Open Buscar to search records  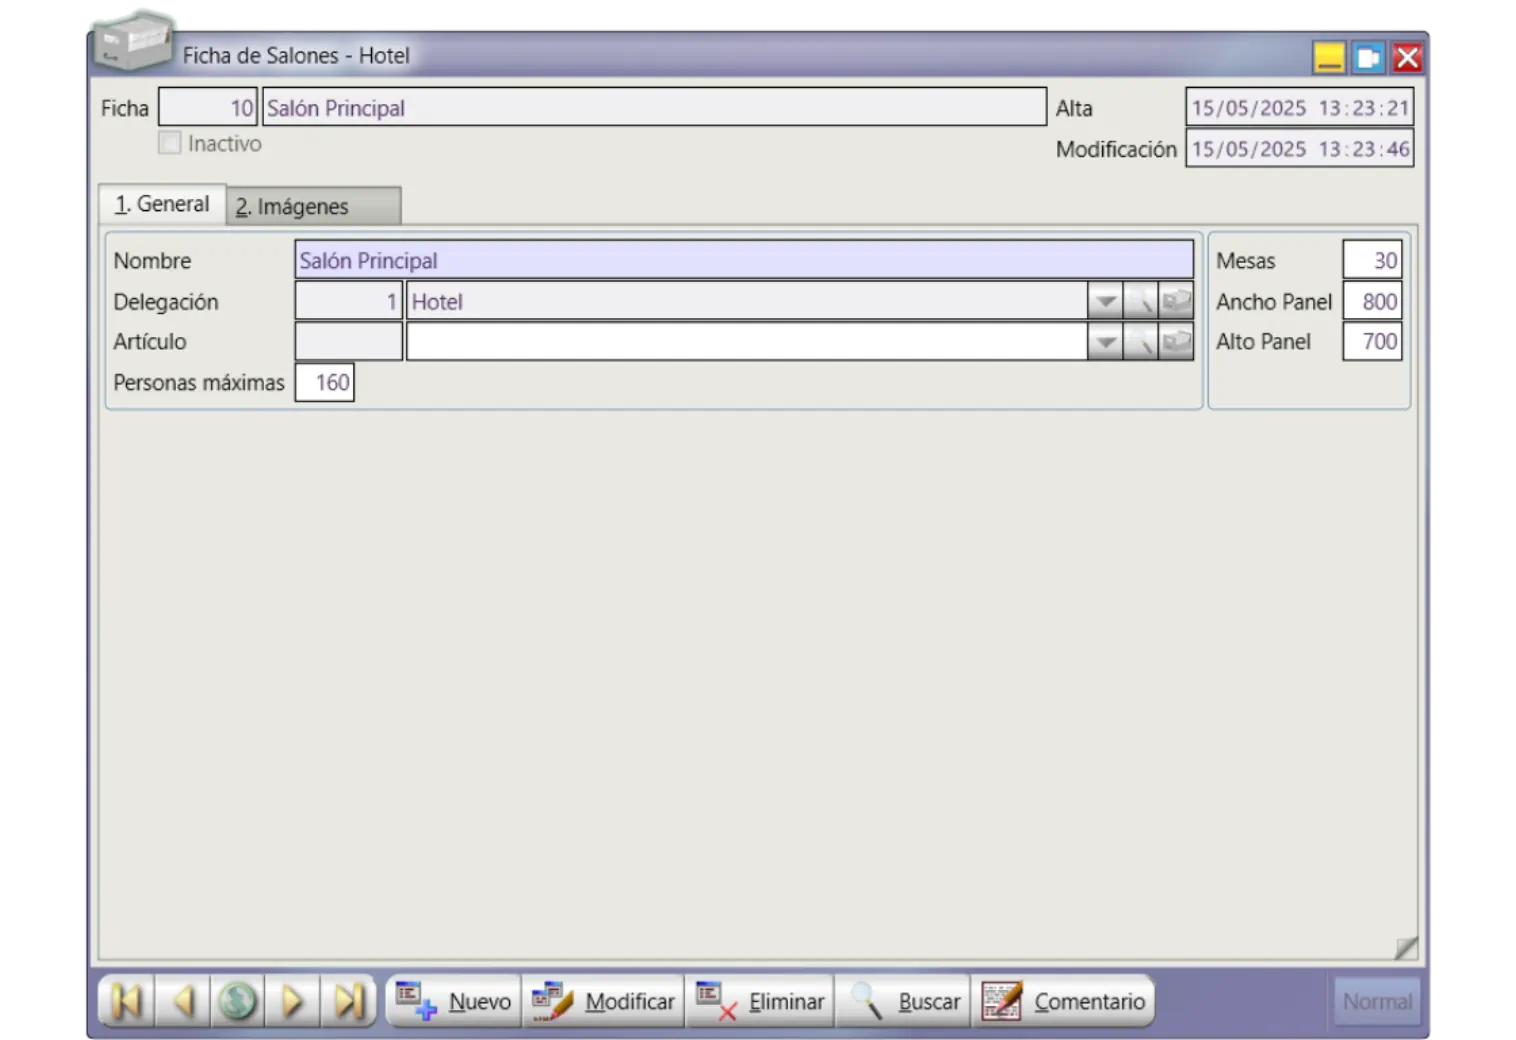point(904,1001)
